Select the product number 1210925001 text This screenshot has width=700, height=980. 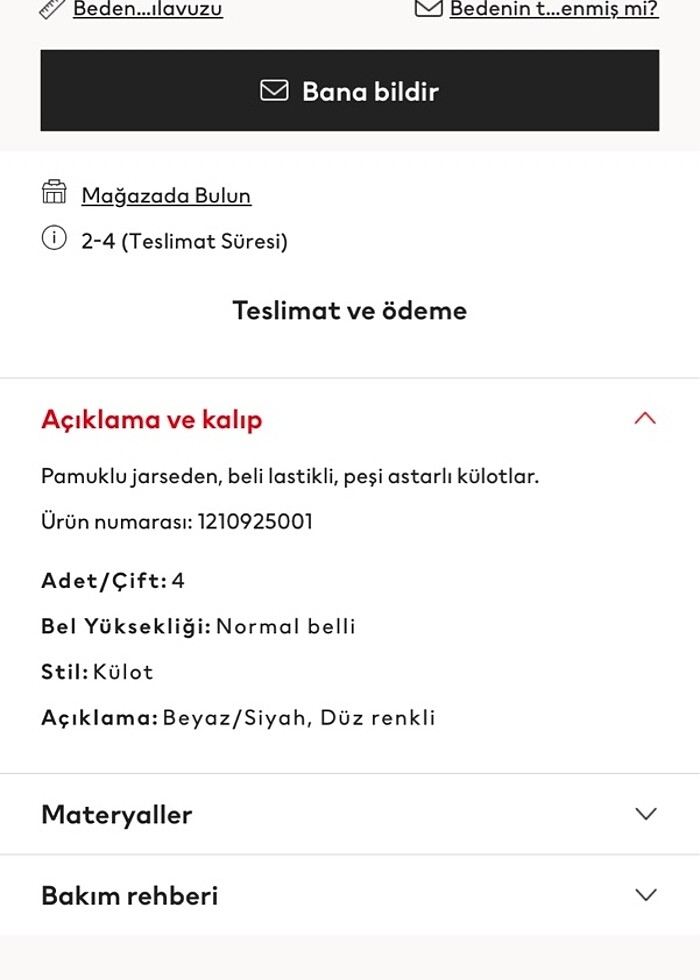[x=255, y=521]
